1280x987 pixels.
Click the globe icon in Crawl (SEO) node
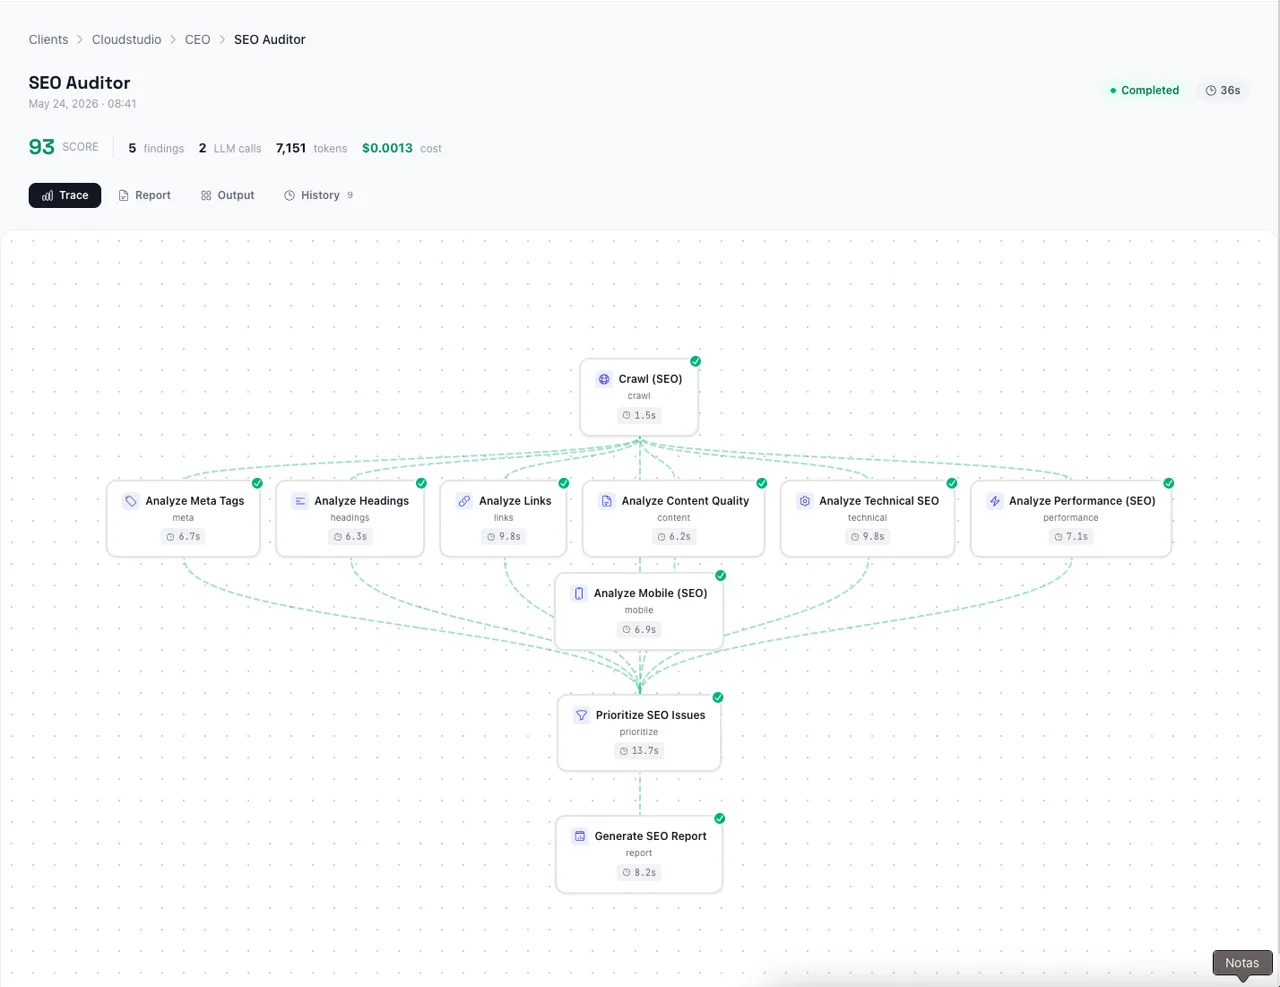tap(604, 379)
